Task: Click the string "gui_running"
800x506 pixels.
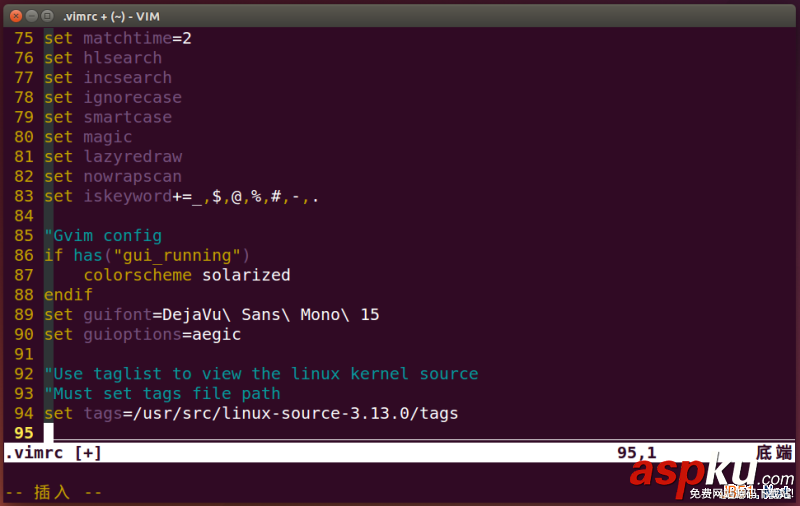Action: 177,256
